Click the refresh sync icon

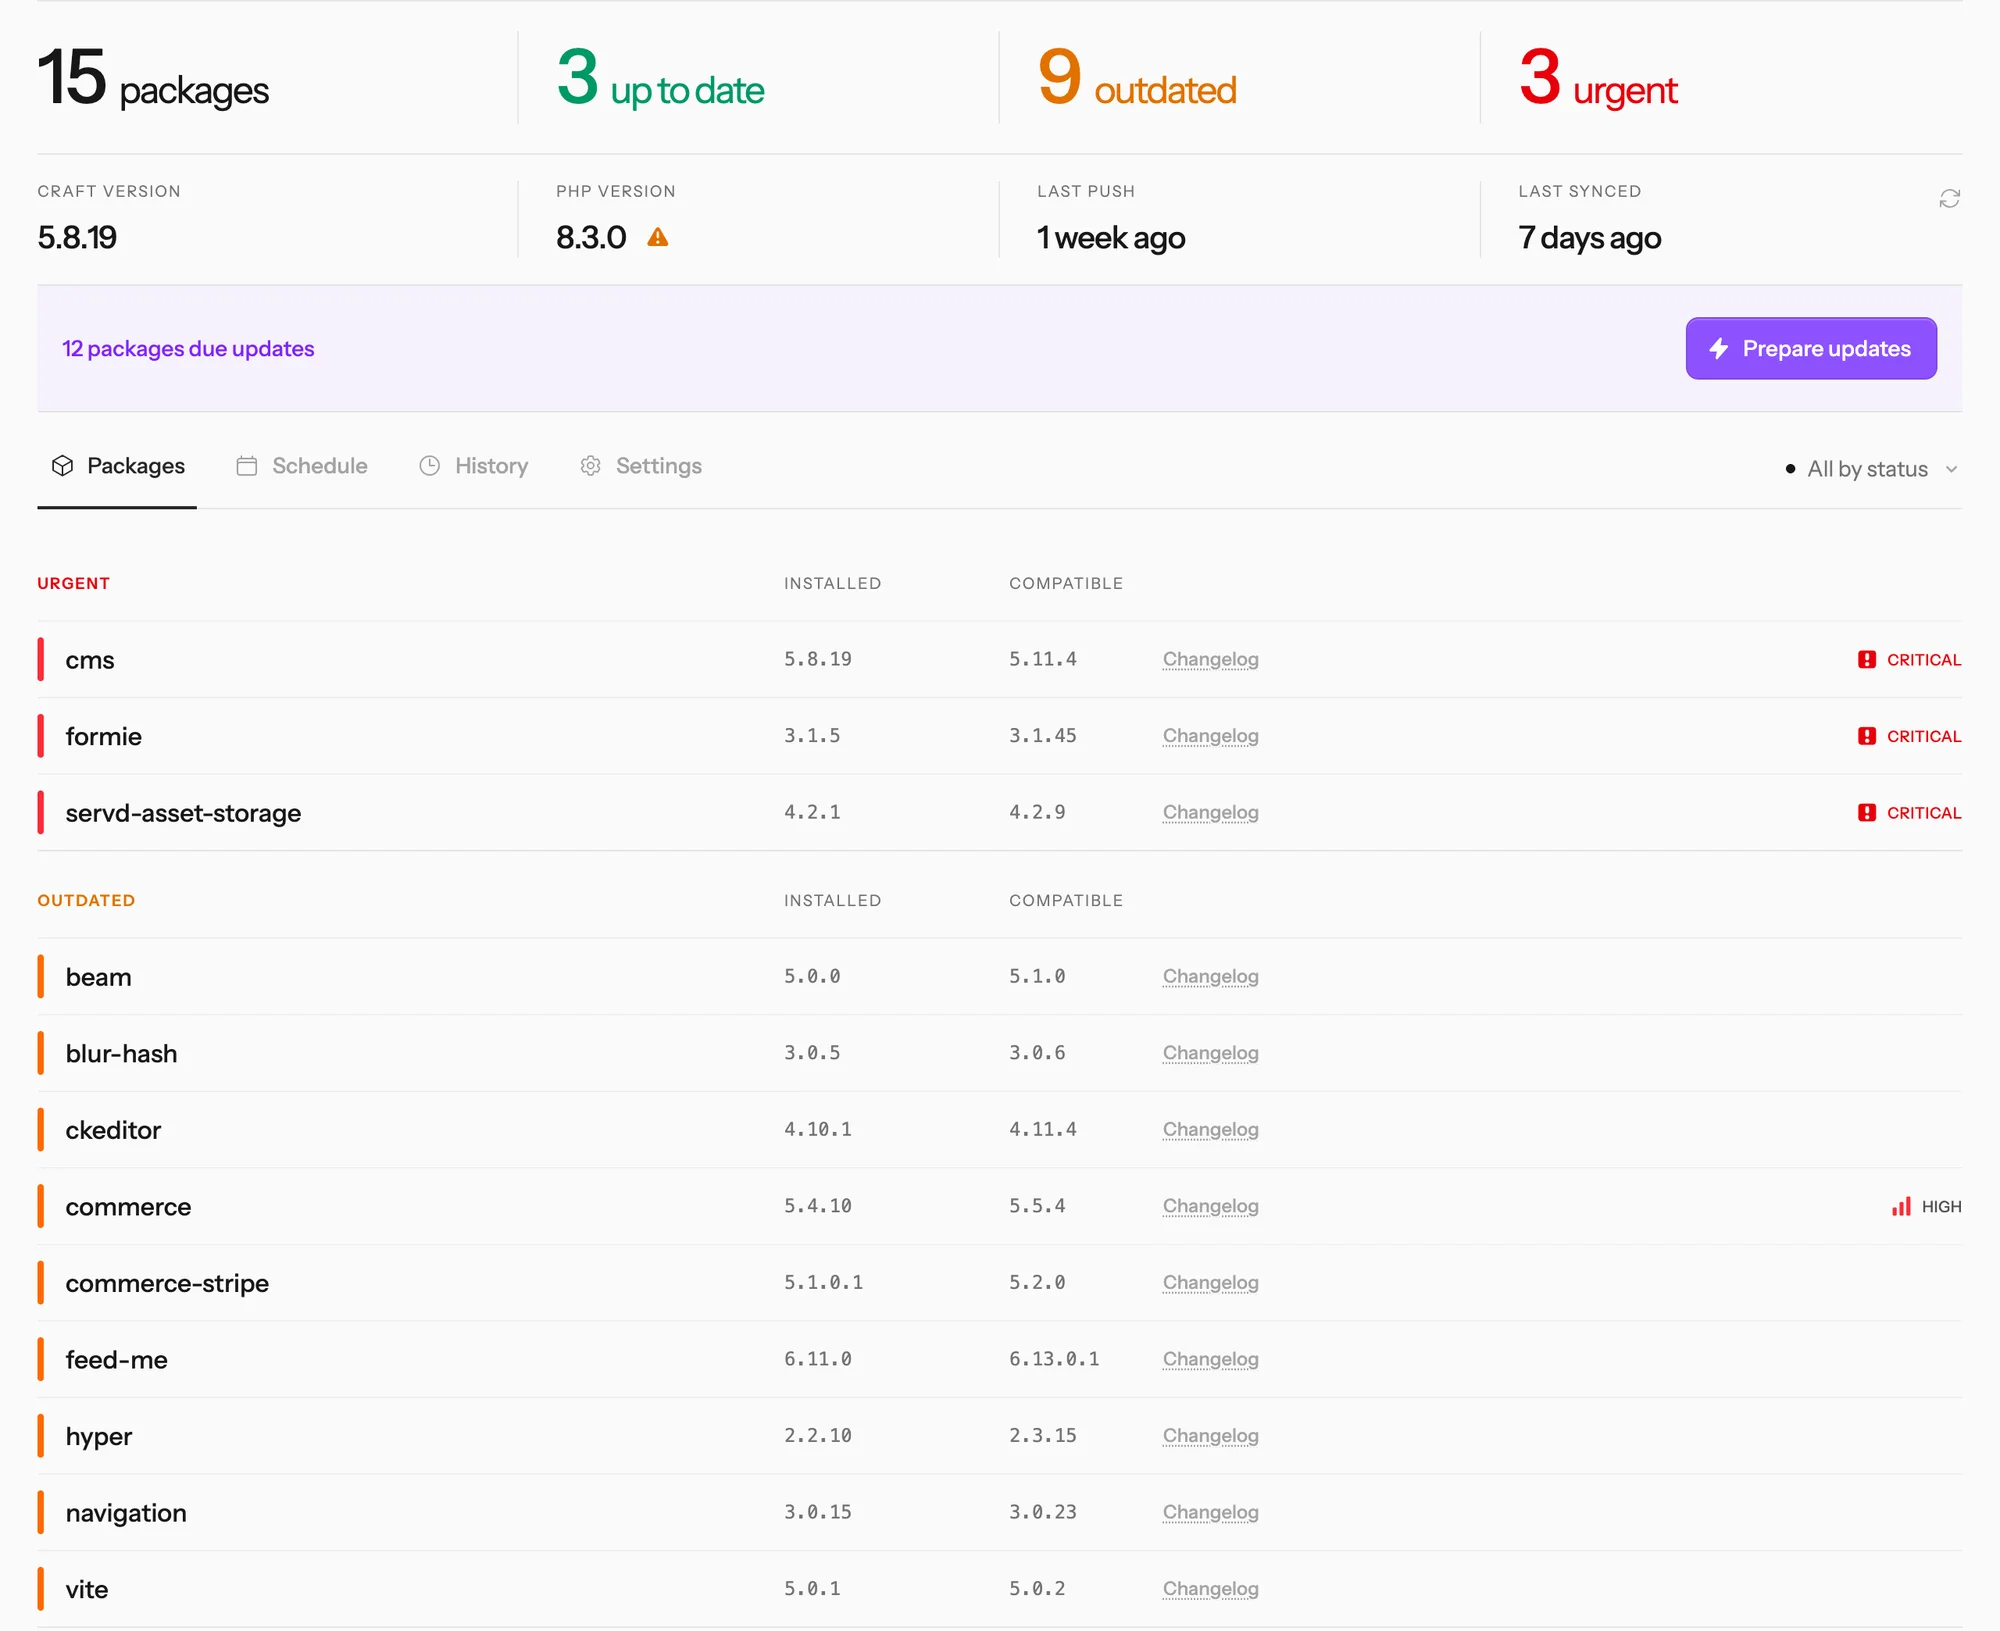1949,198
